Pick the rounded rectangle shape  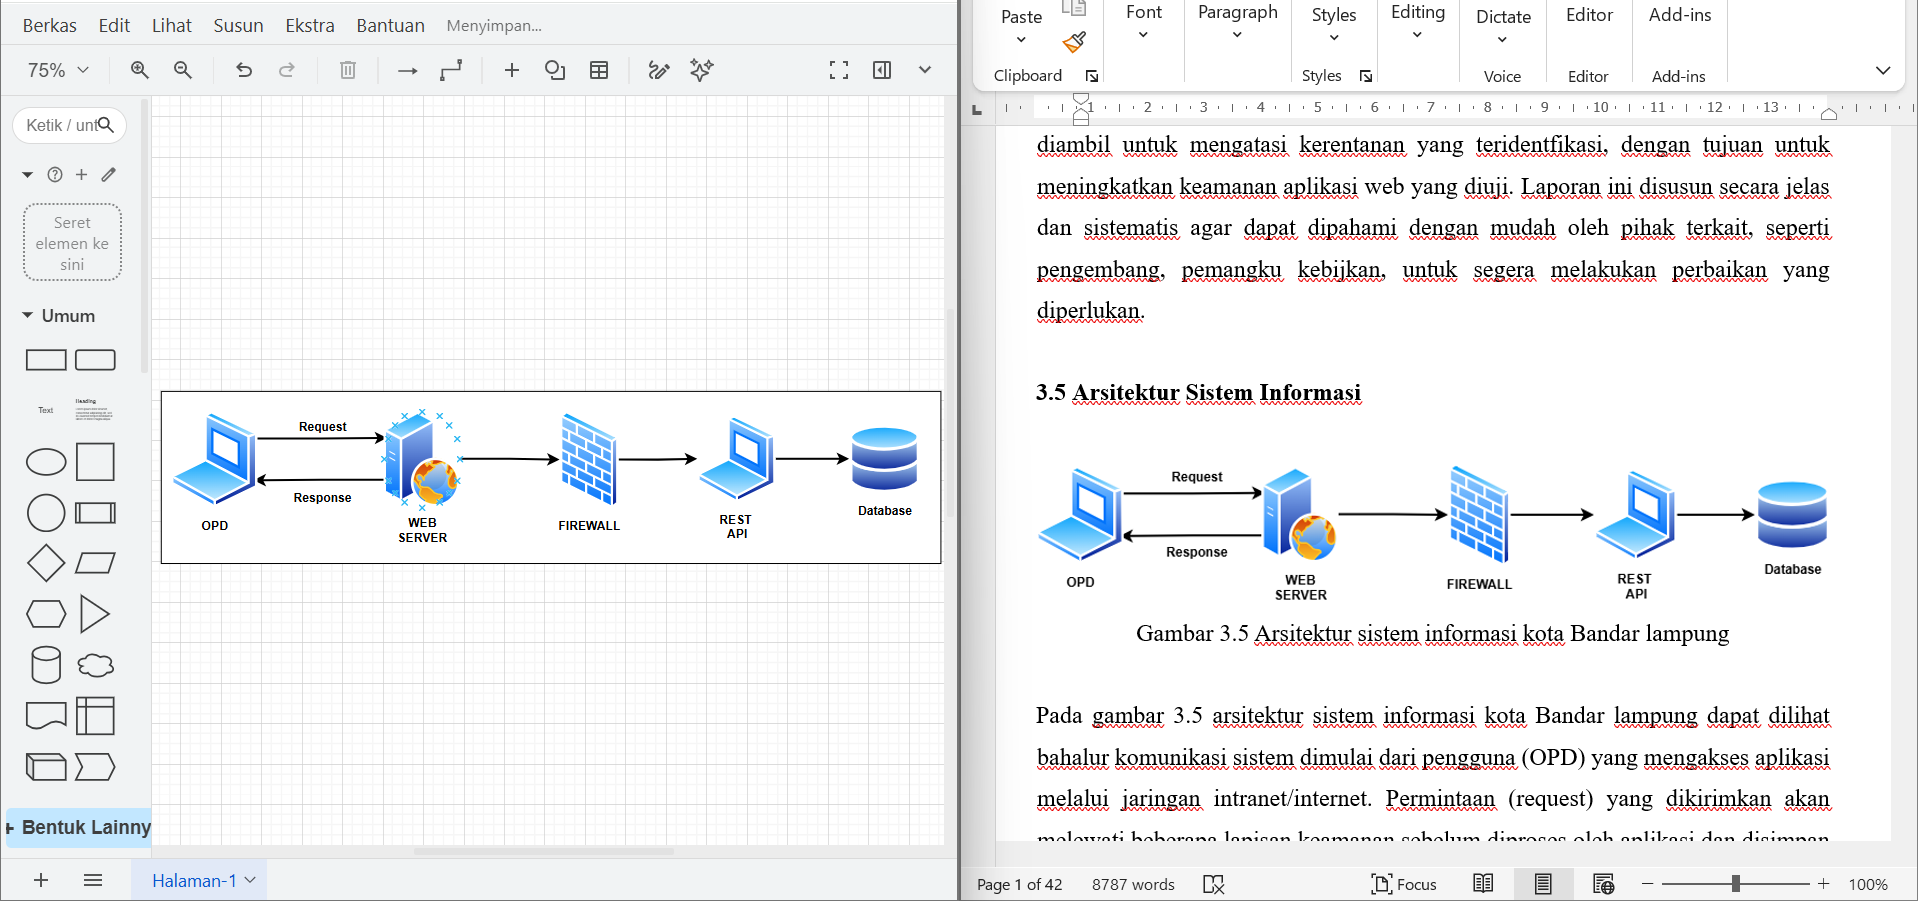pos(96,360)
